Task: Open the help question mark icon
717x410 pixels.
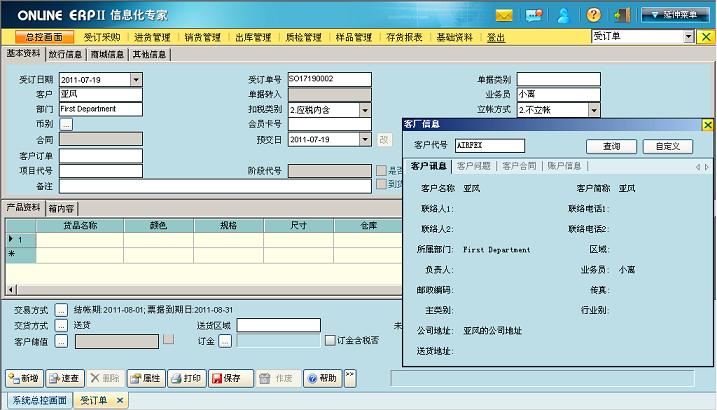Action: point(594,15)
